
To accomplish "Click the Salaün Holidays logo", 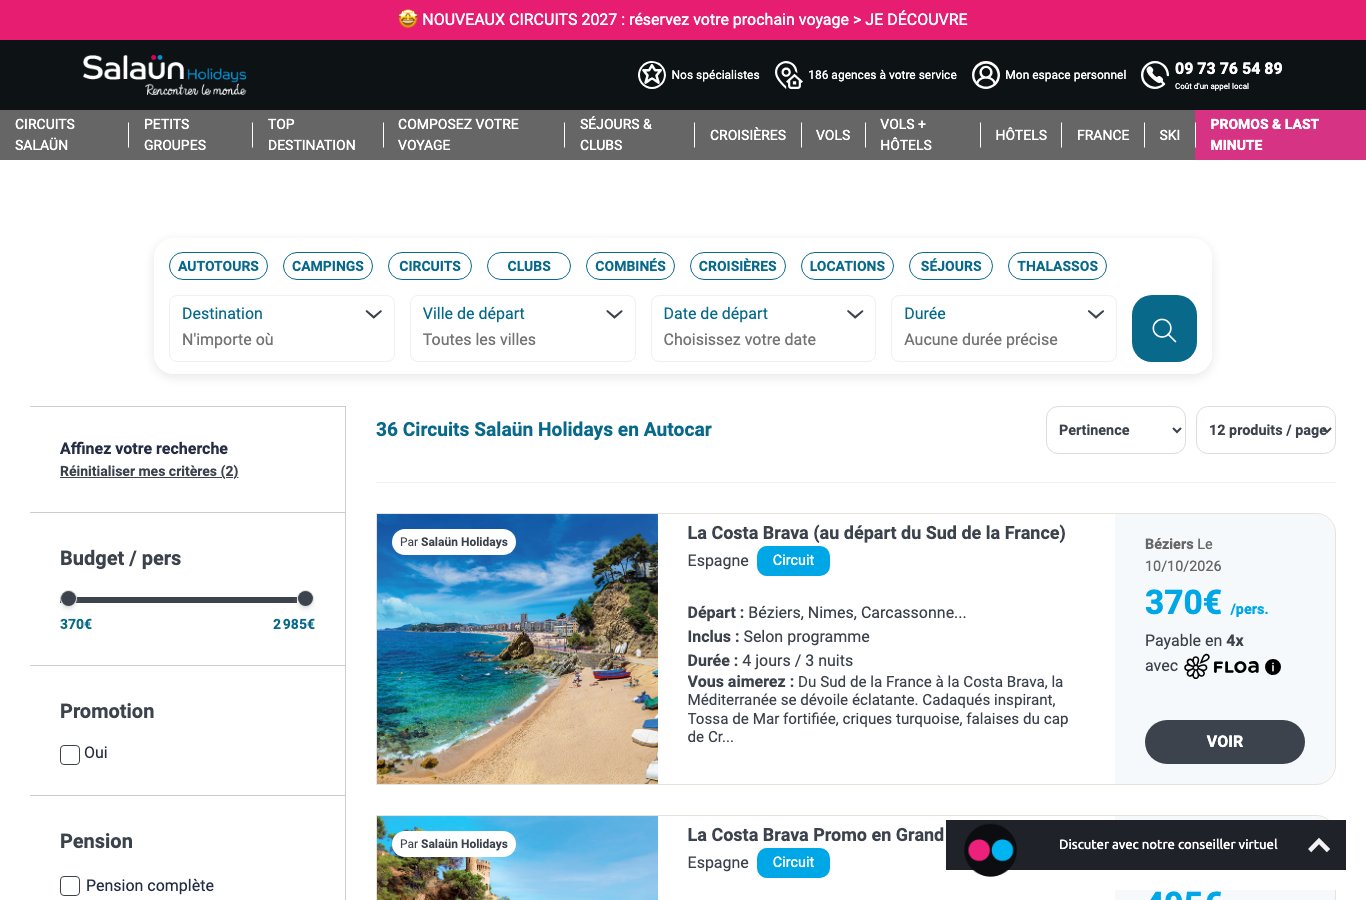I will pos(164,75).
